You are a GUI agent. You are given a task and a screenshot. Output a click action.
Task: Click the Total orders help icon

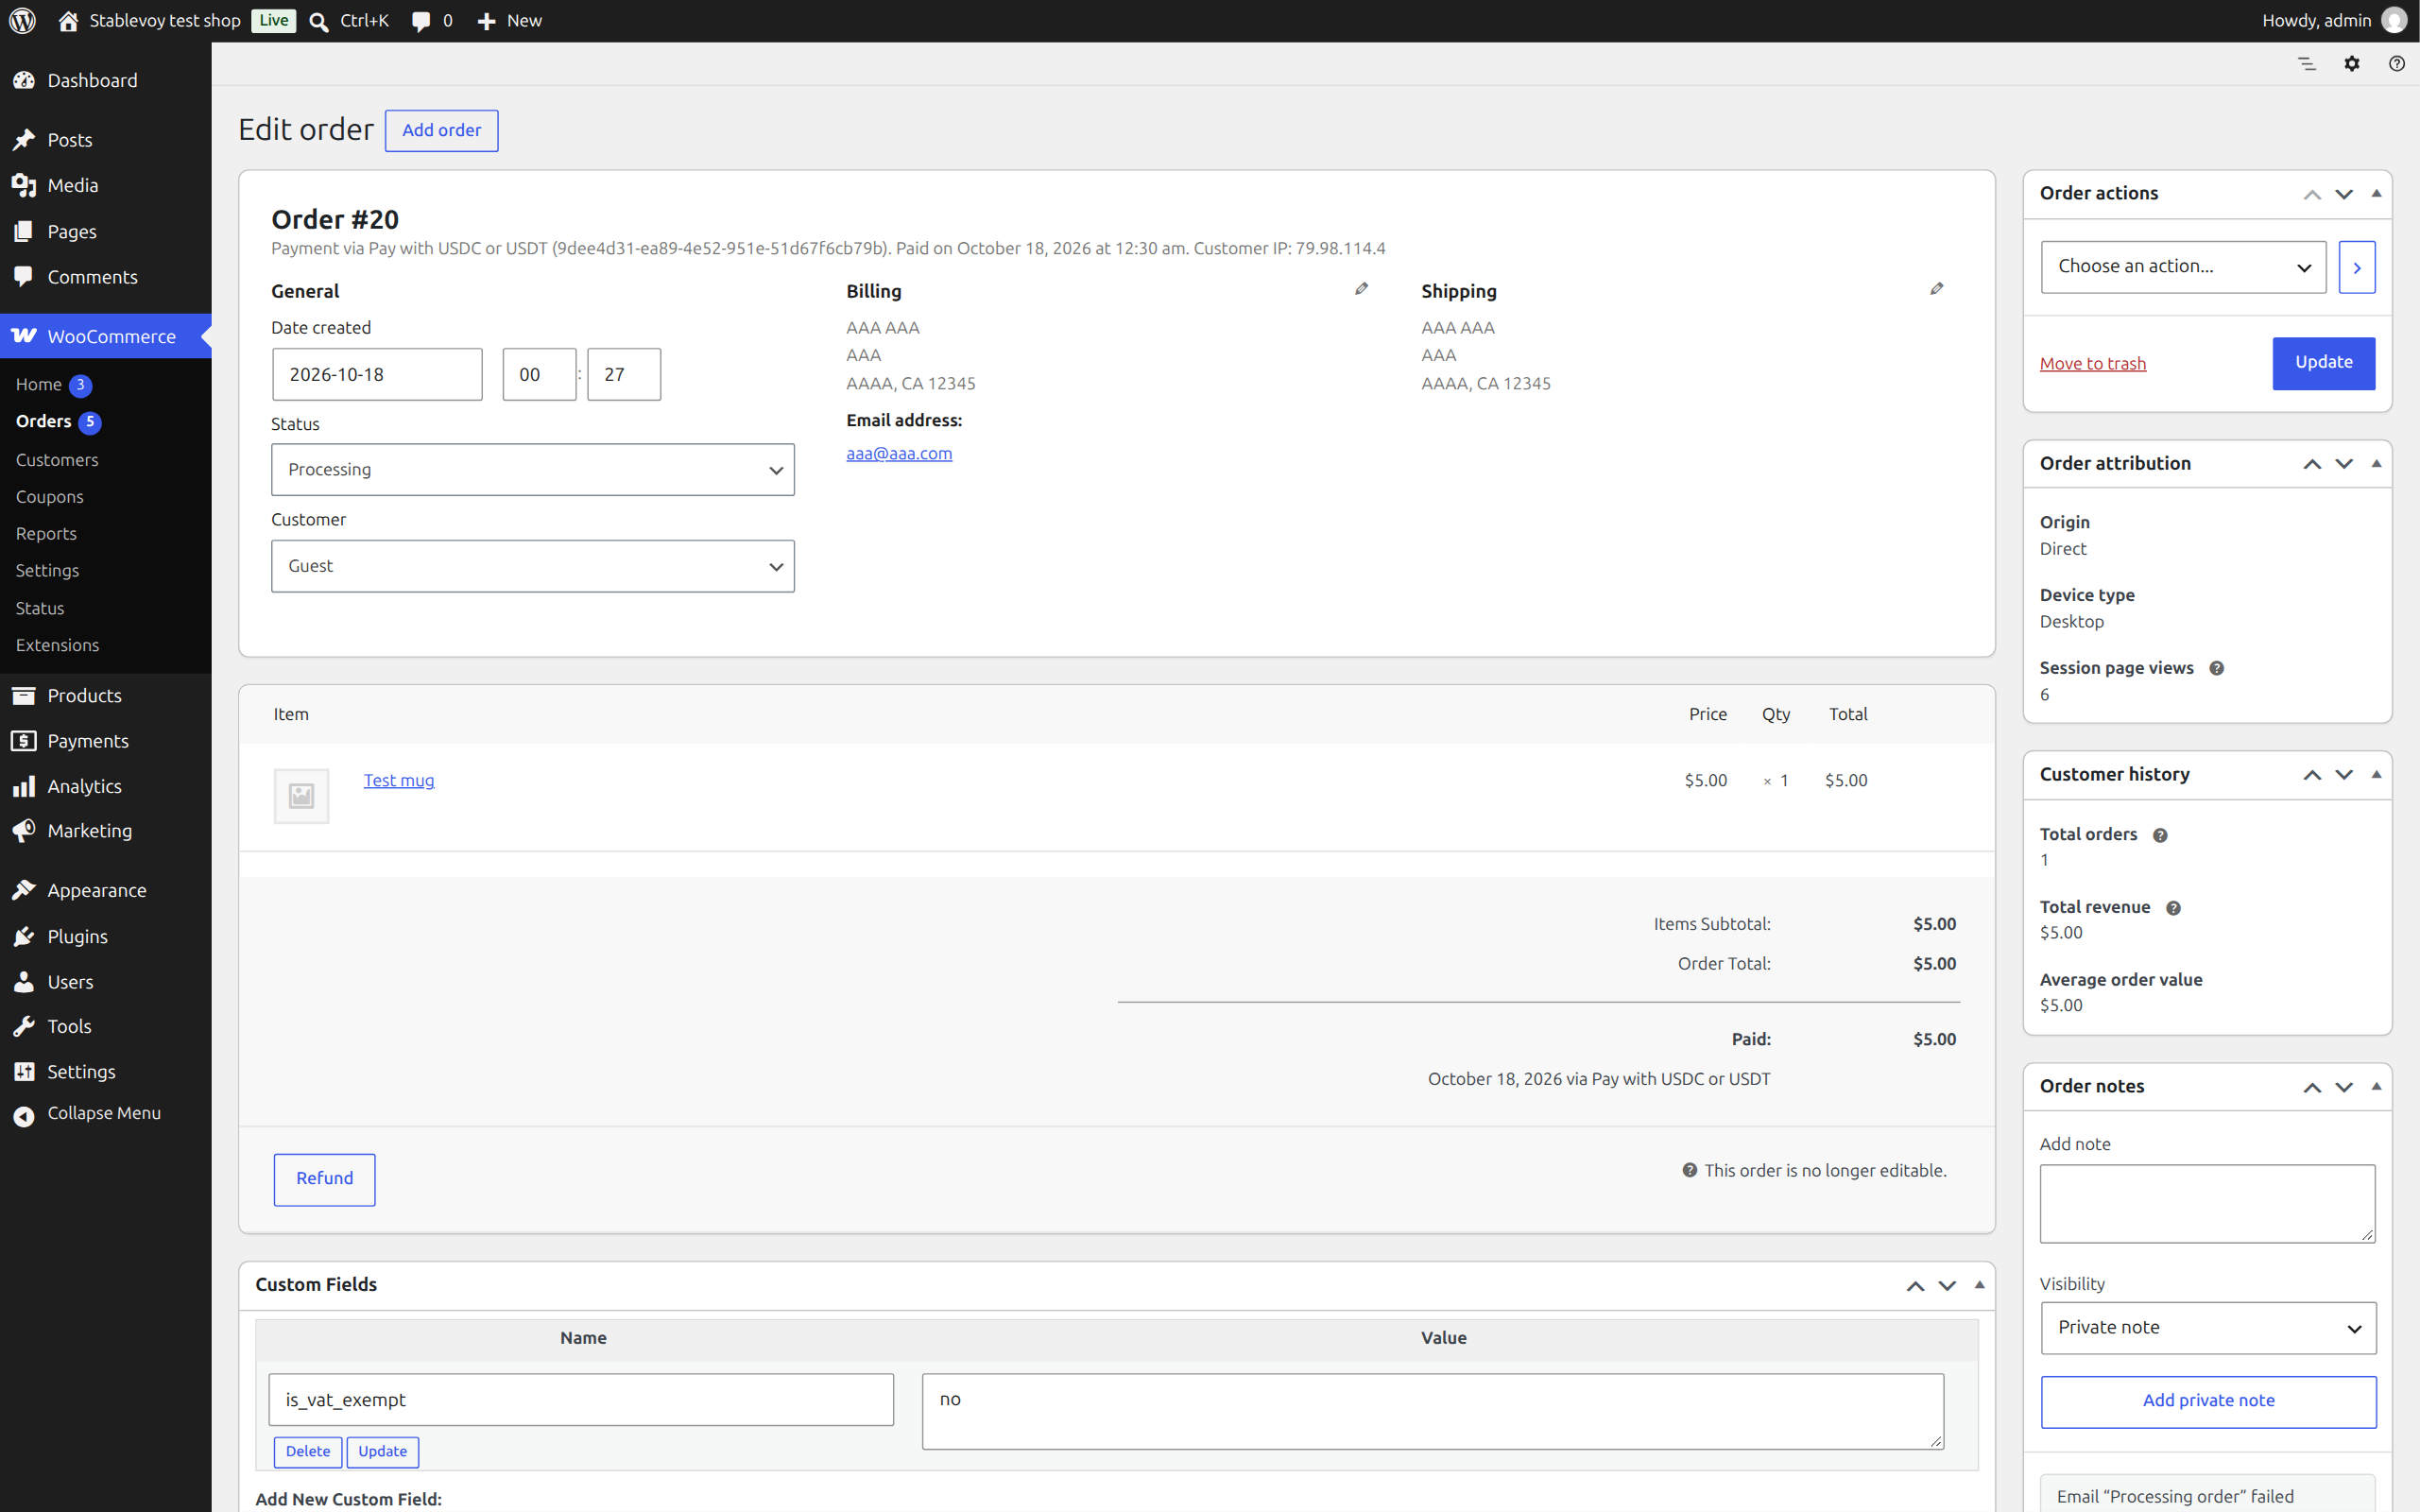(x=2160, y=835)
